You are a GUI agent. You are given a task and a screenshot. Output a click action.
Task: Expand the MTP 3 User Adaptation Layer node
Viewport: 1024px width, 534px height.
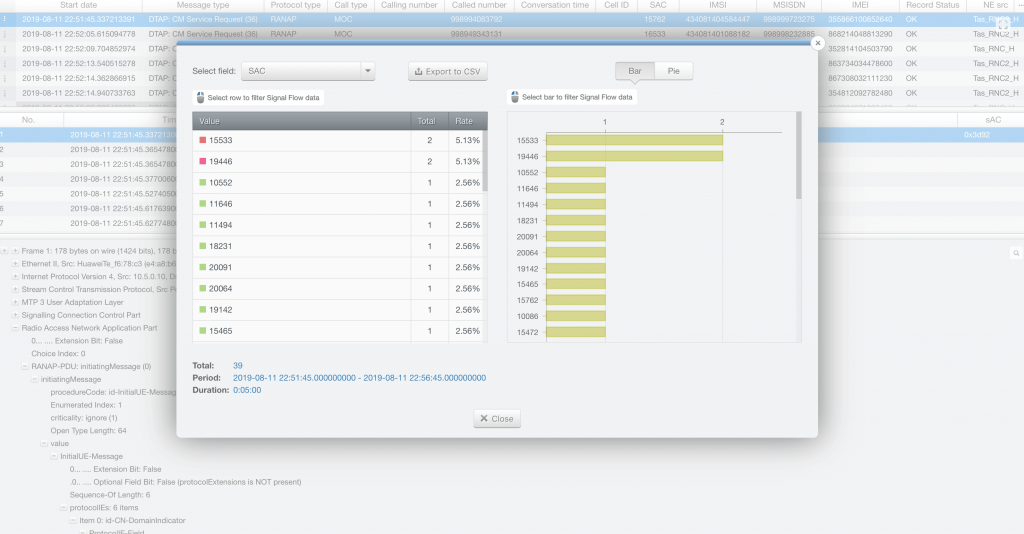(14, 301)
